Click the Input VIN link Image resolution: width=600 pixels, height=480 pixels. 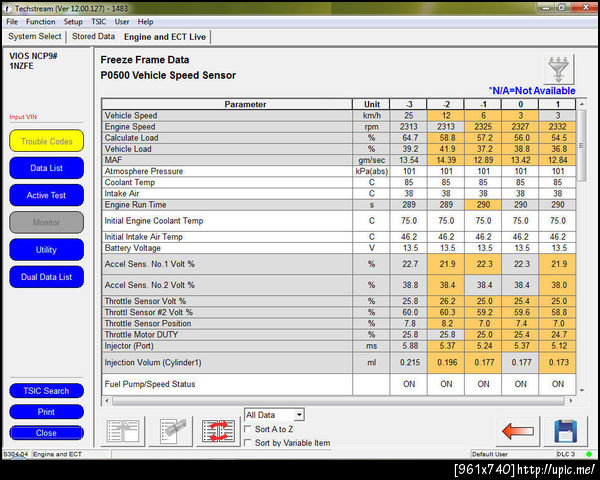click(x=23, y=117)
